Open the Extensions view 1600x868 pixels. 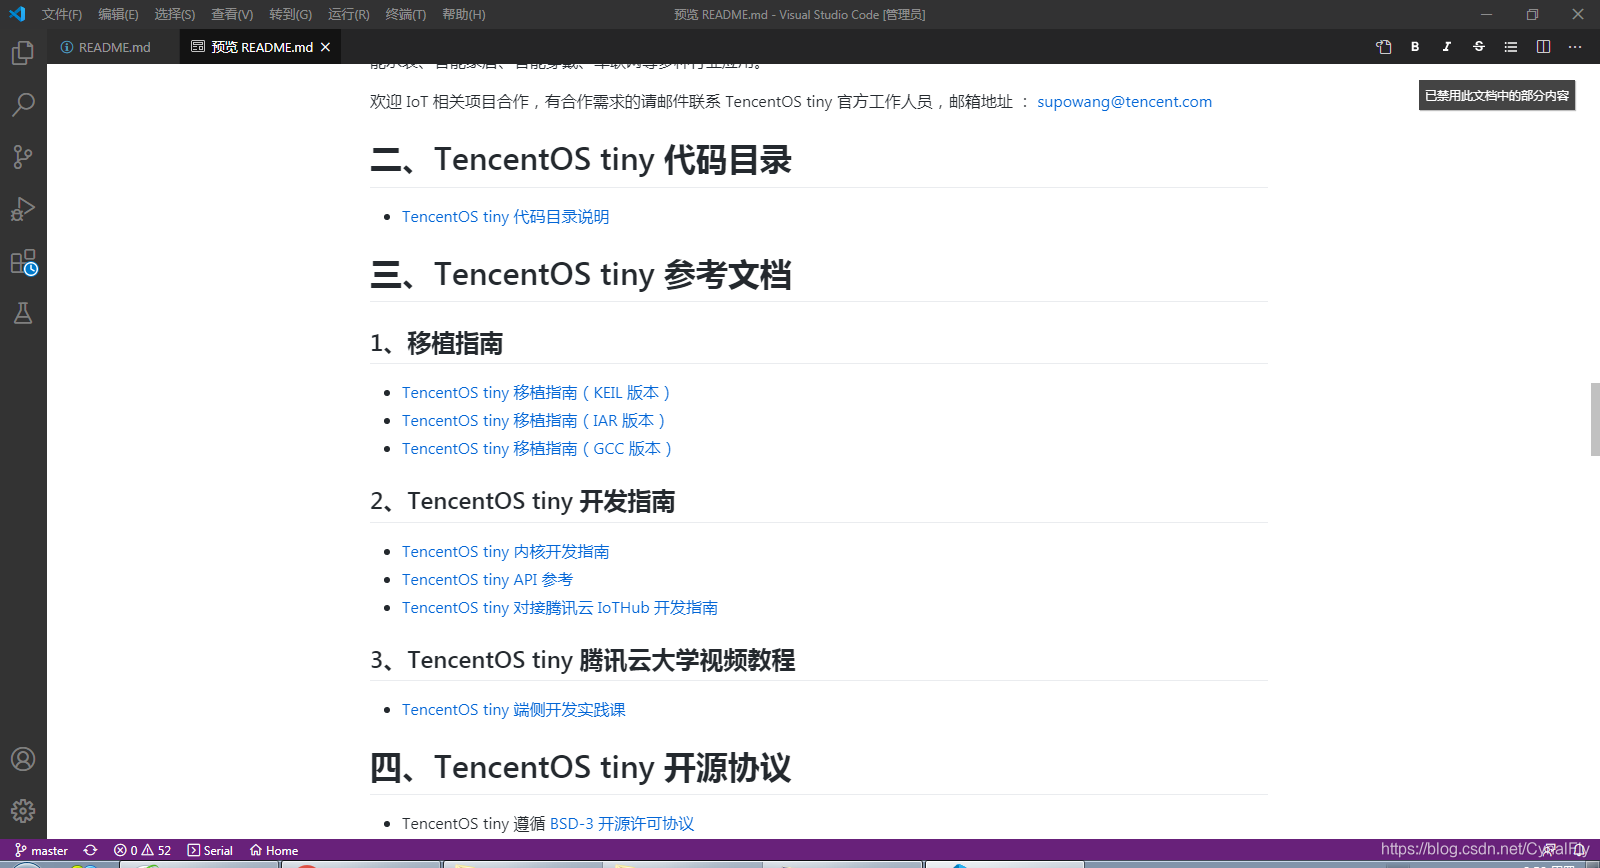point(23,262)
